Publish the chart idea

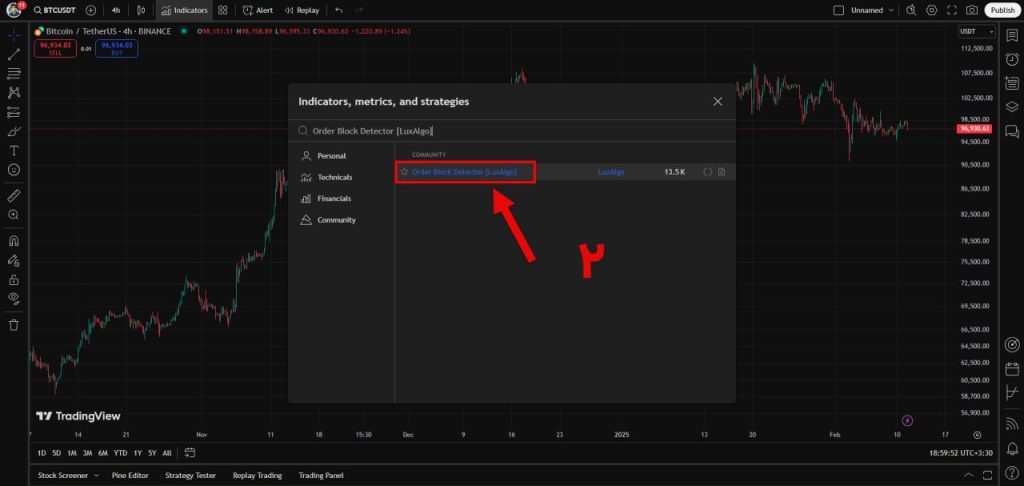1002,10
